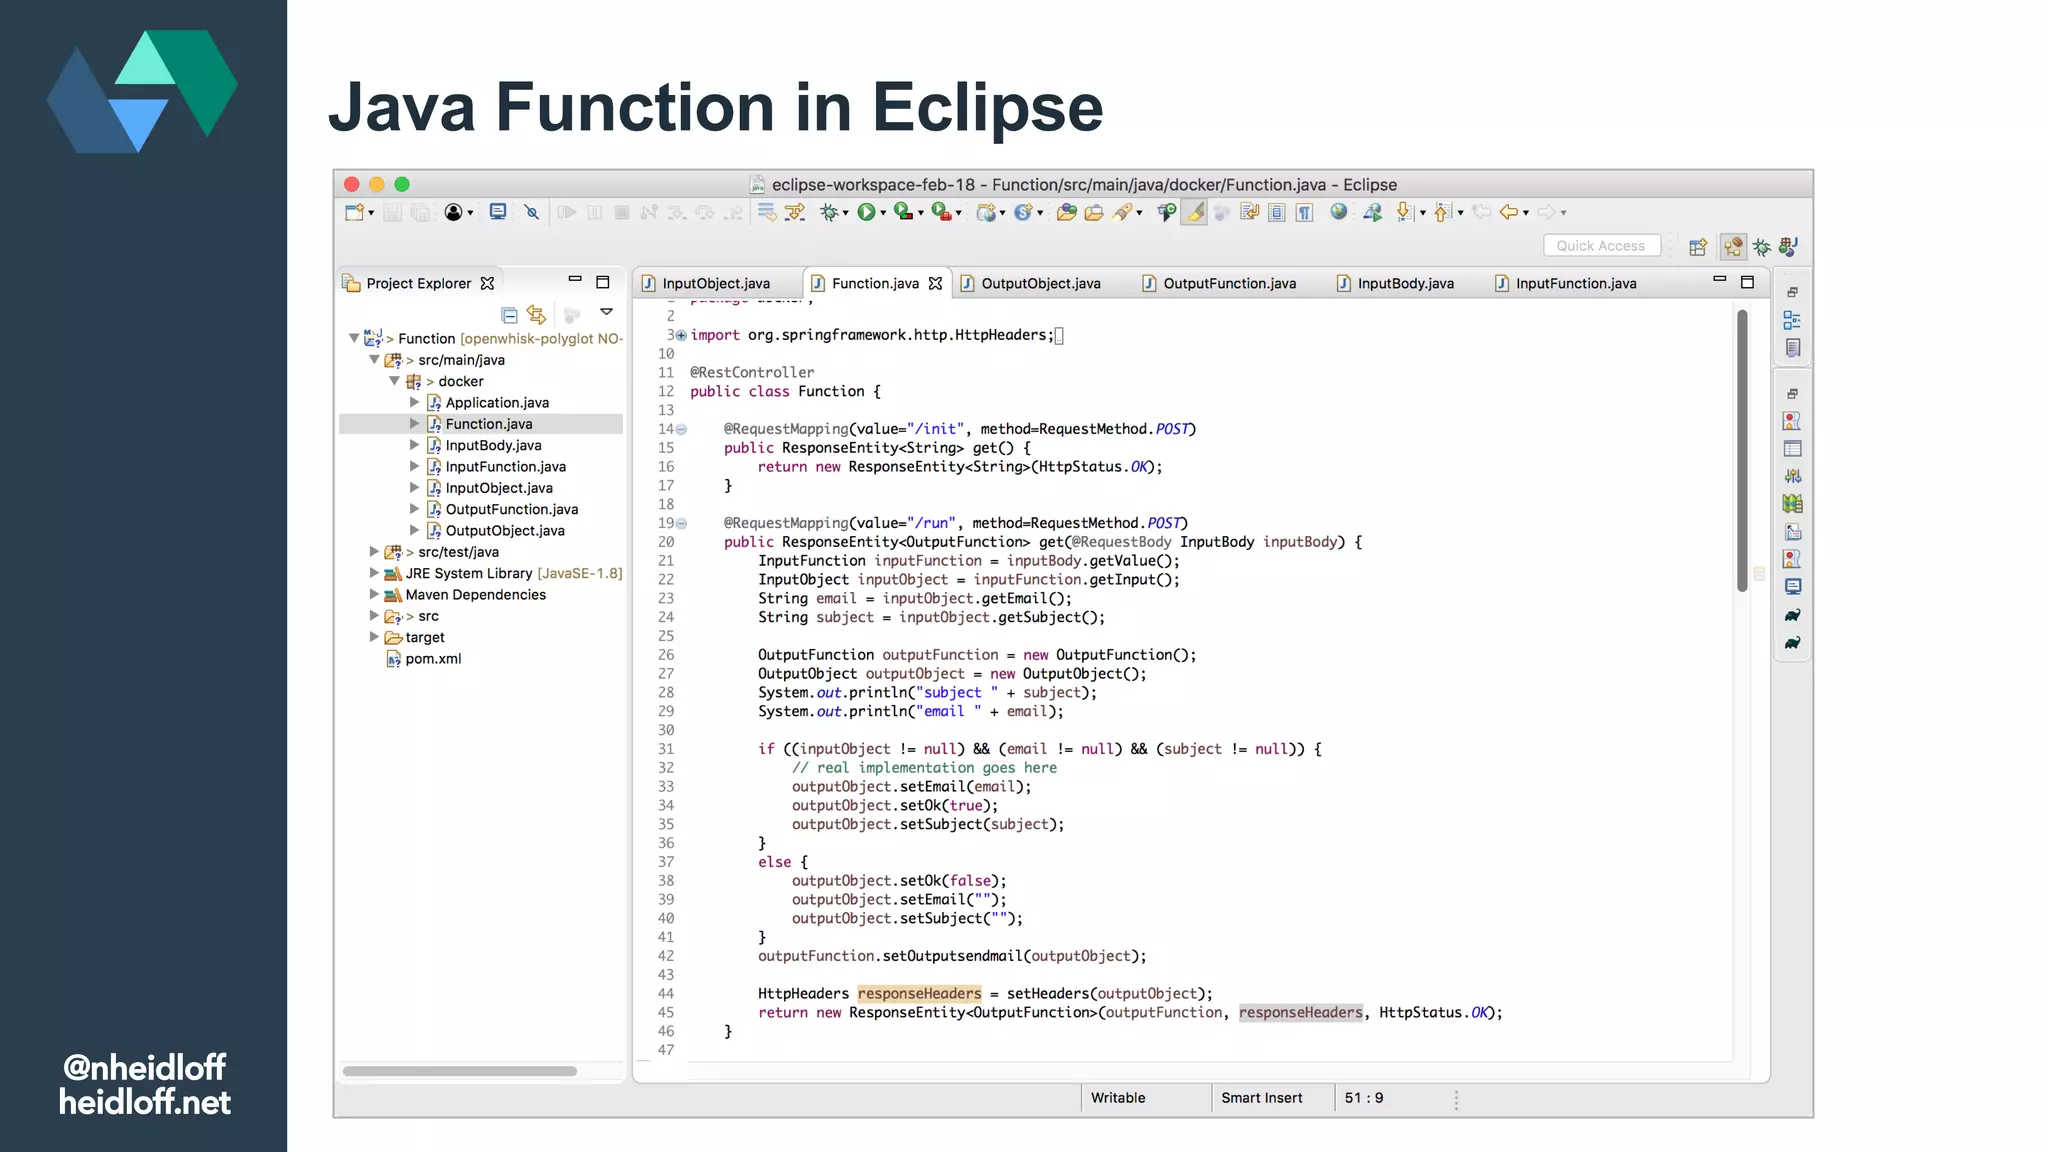Click the editor vertical scrollbar
The image size is (2048, 1152).
[1742, 451]
